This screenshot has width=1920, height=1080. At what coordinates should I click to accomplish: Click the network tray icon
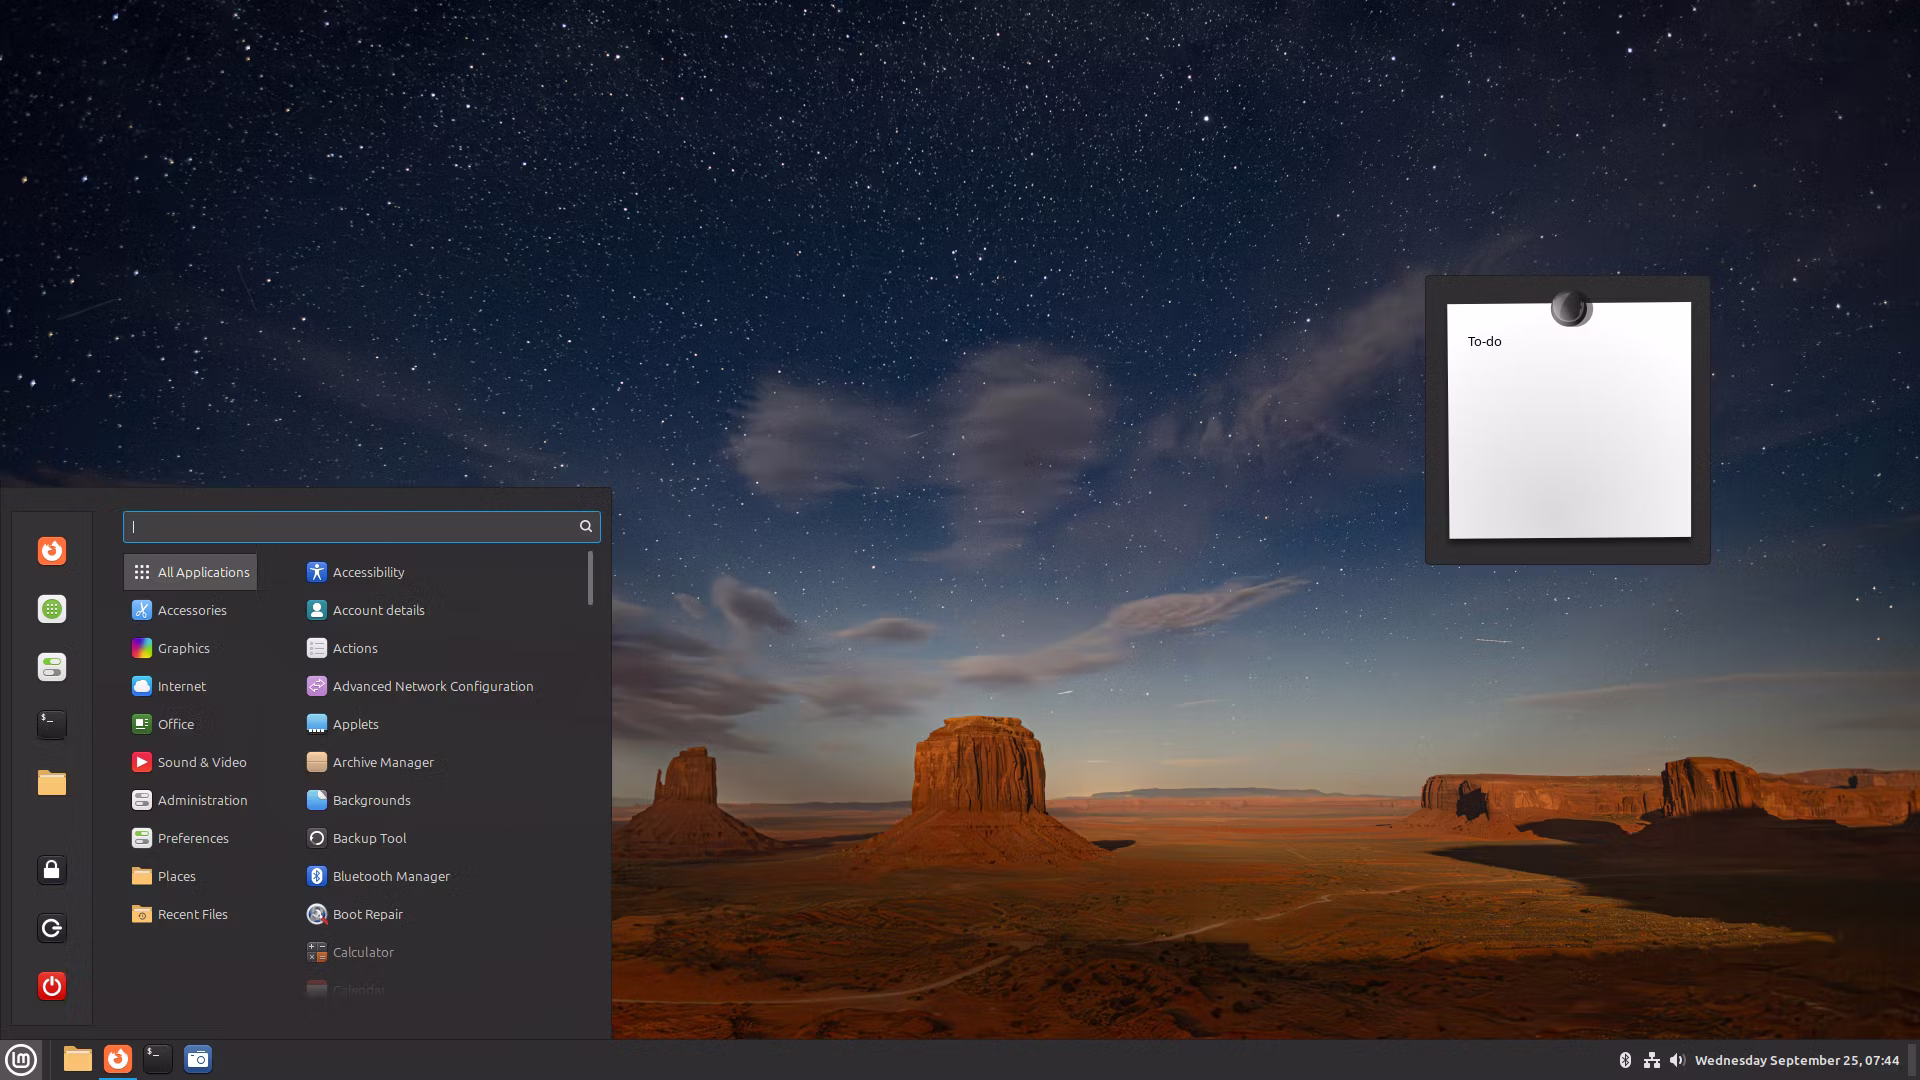1651,1060
